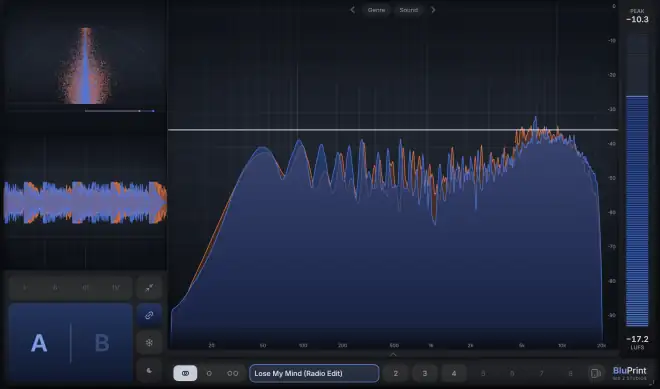Open the Sound selector
This screenshot has height=389, width=660.
coord(409,10)
